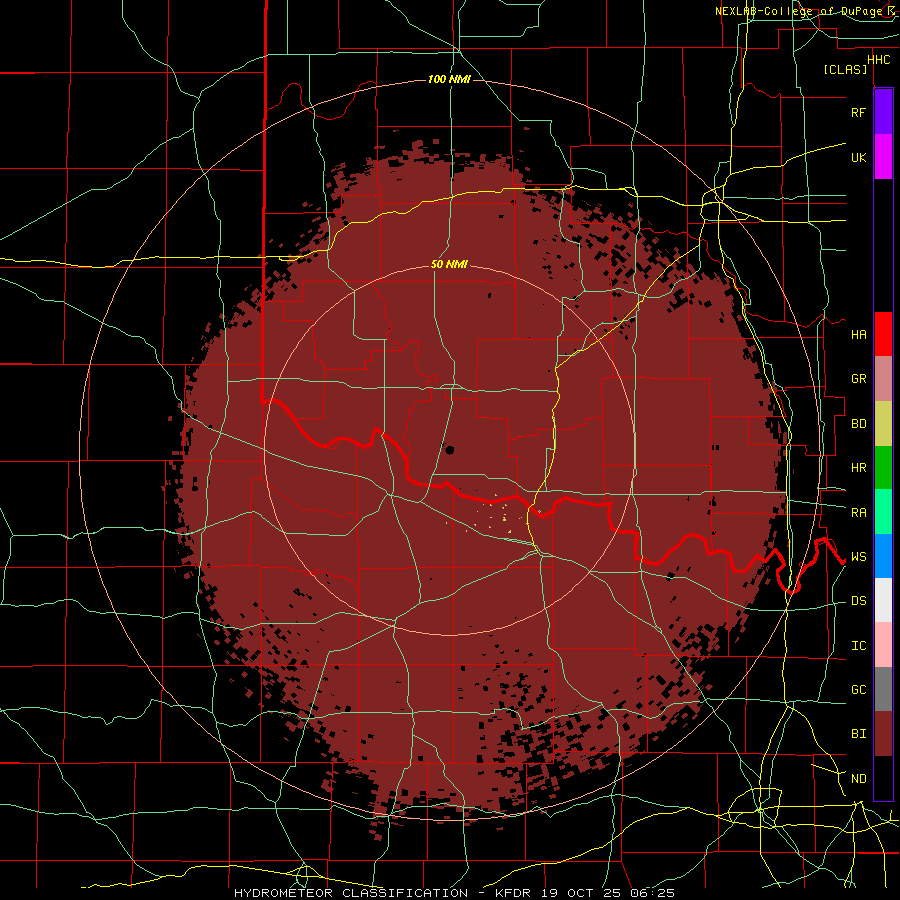Click the 06:25 timestamp
The height and width of the screenshot is (900, 900).
[651, 893]
